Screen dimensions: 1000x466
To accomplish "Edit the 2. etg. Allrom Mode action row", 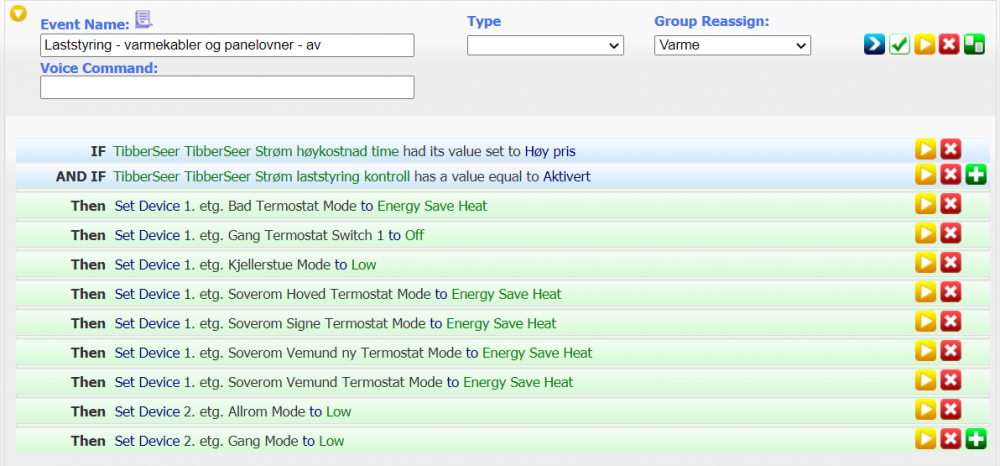I will click(926, 410).
